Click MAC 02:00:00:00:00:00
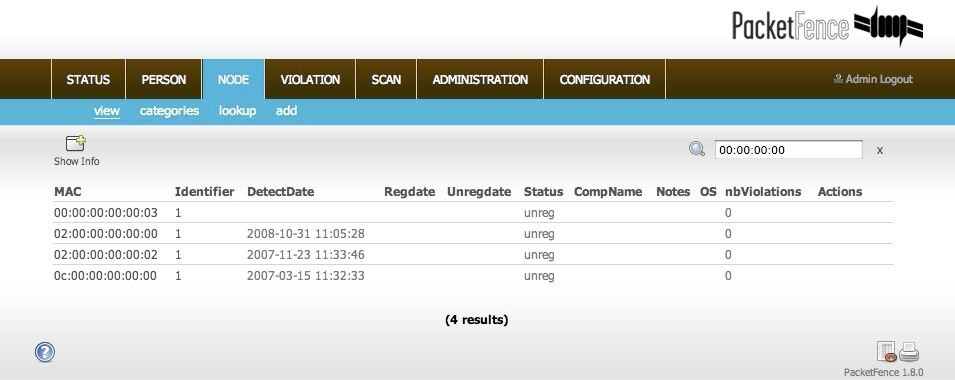This screenshot has width=955, height=380. point(106,234)
